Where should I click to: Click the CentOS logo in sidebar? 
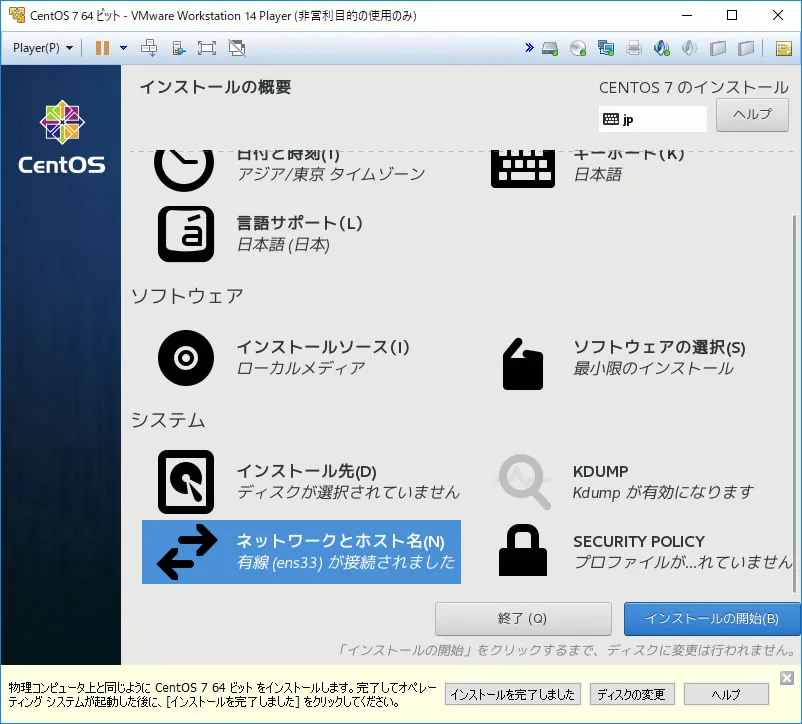pos(62,137)
